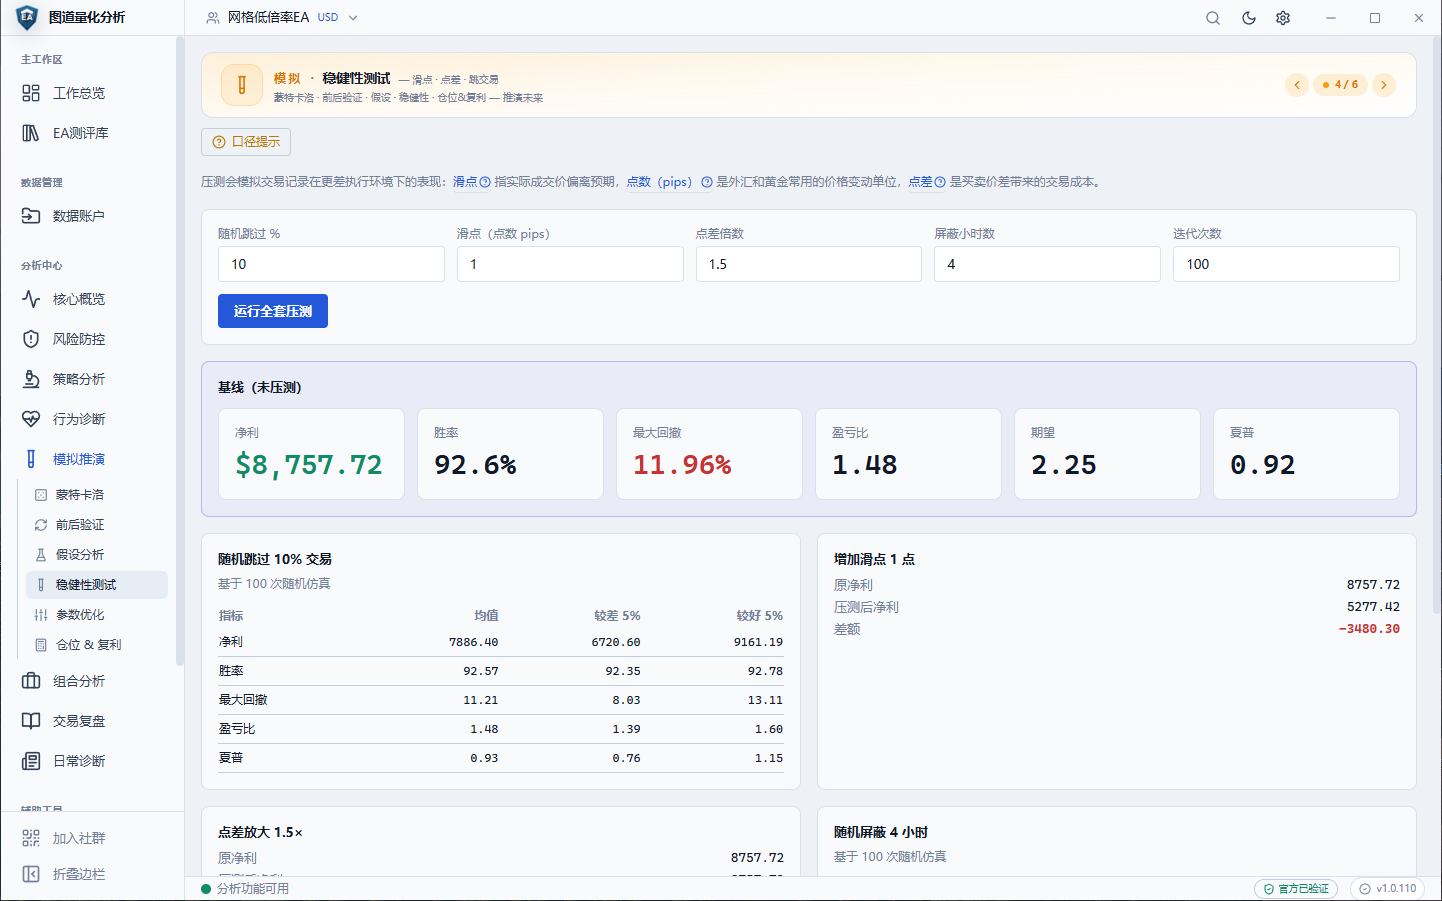Open 日常诊断 newspaper icon
Screen dimensions: 1442x901
[x=31, y=761]
